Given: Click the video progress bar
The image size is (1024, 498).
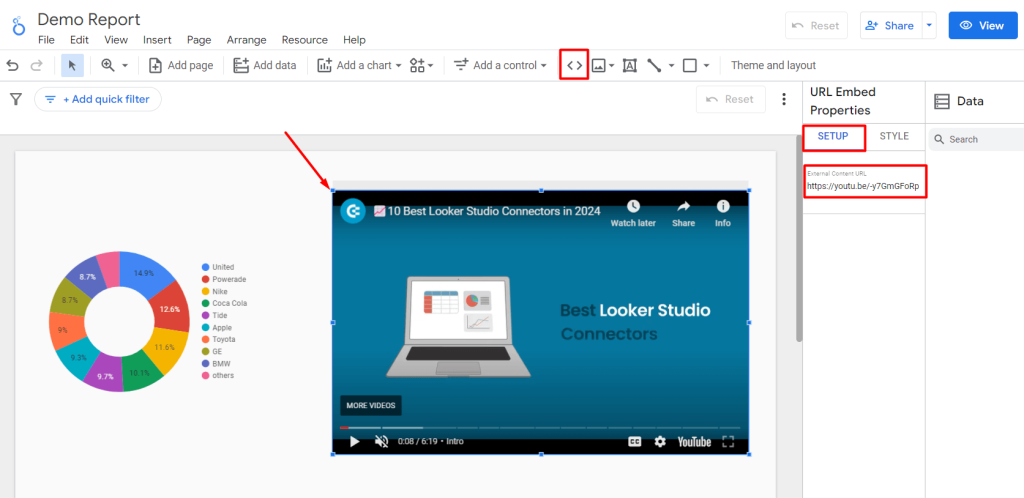Looking at the screenshot, I should tap(540, 428).
